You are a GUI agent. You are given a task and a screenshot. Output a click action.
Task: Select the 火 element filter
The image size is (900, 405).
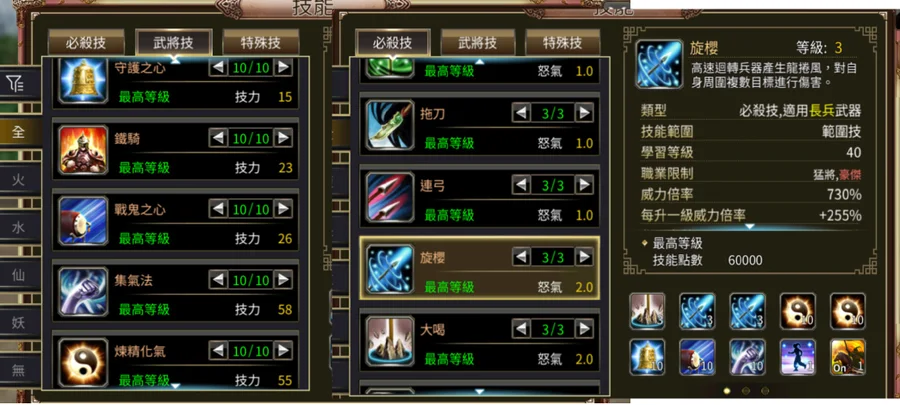(x=18, y=180)
